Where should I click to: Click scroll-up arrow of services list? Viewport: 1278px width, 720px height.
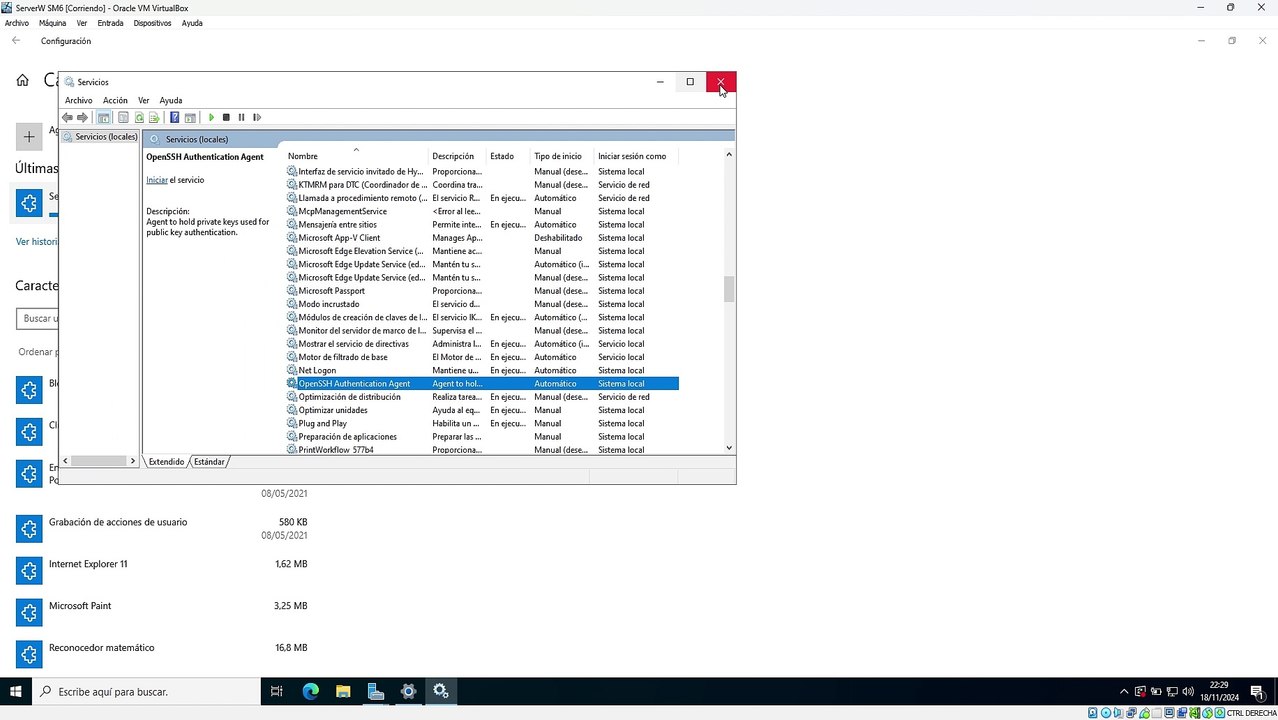pyautogui.click(x=729, y=155)
